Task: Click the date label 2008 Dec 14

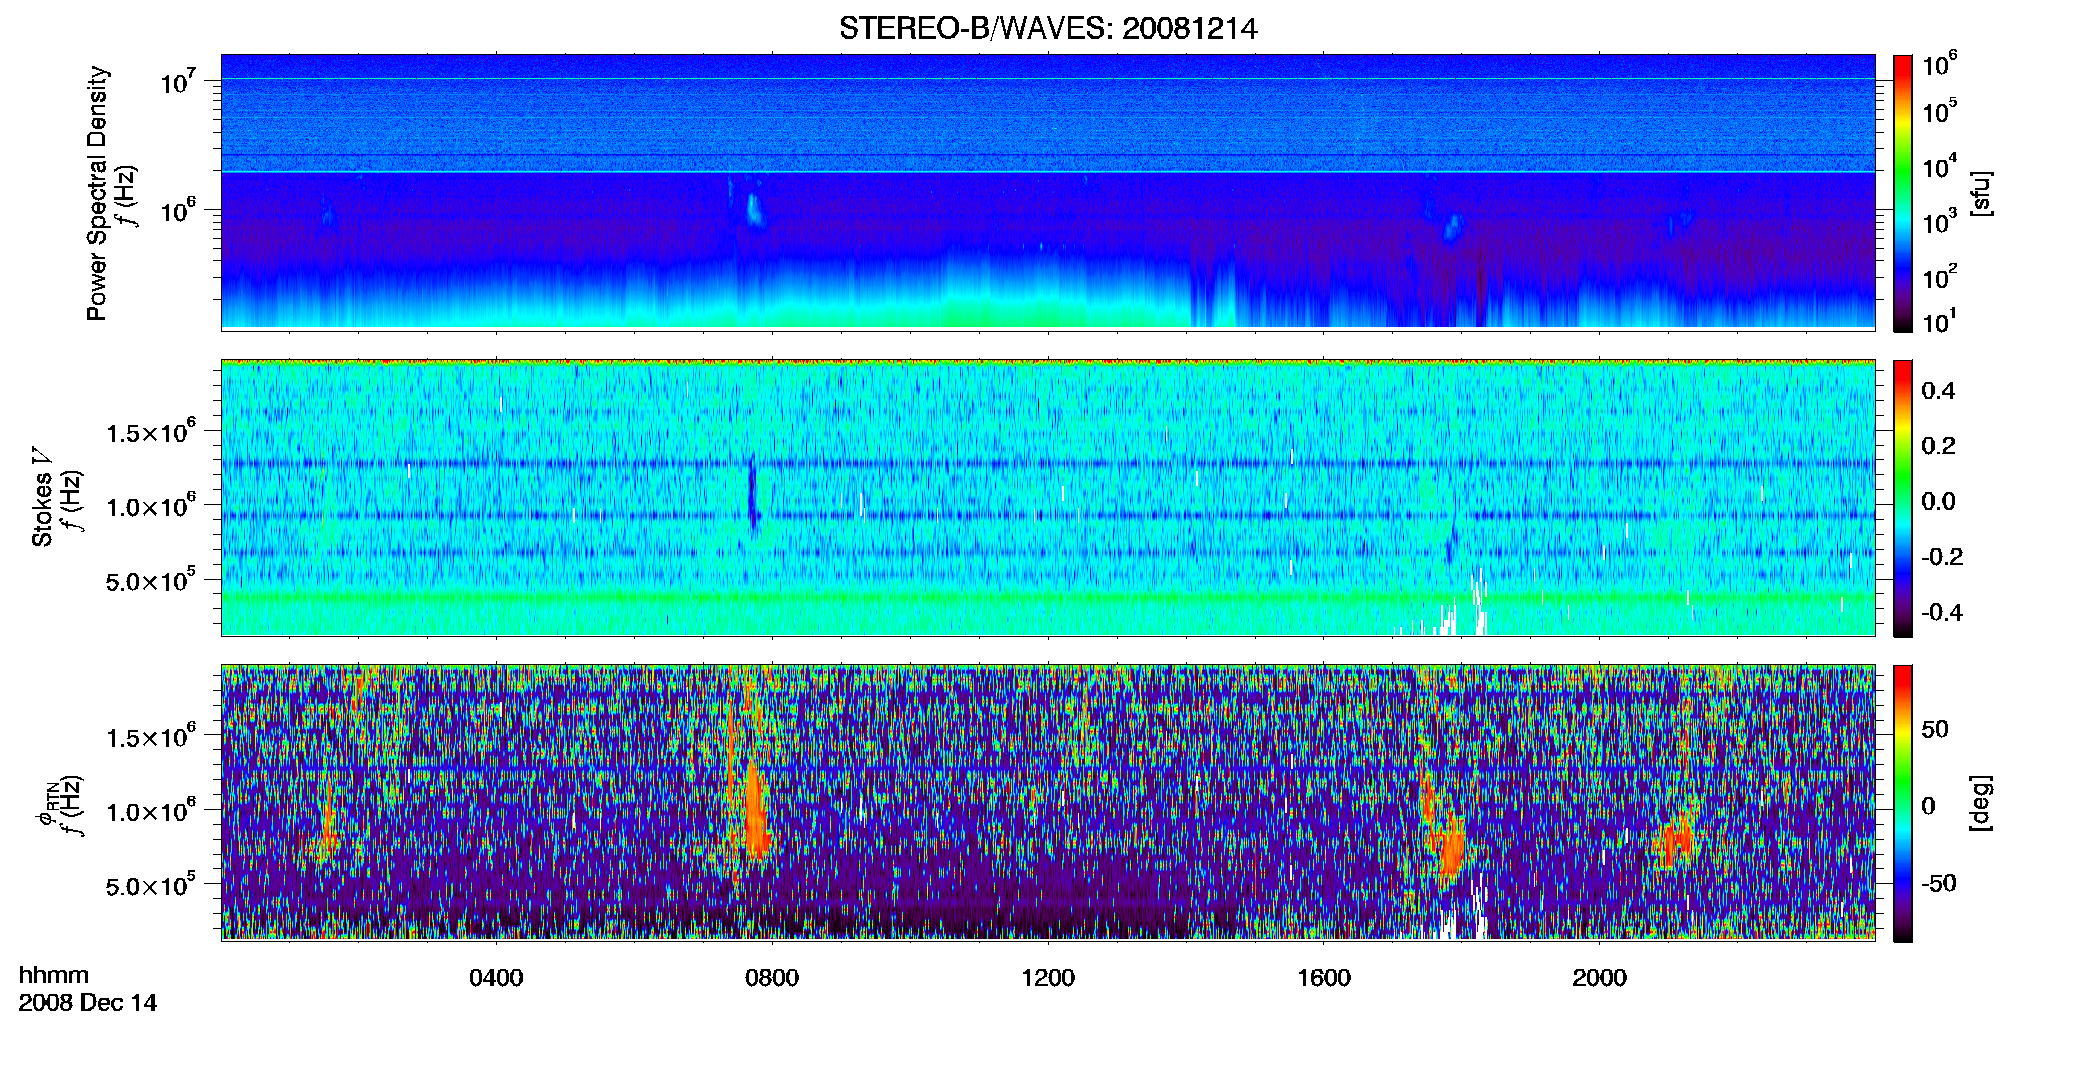Action: point(88,1003)
